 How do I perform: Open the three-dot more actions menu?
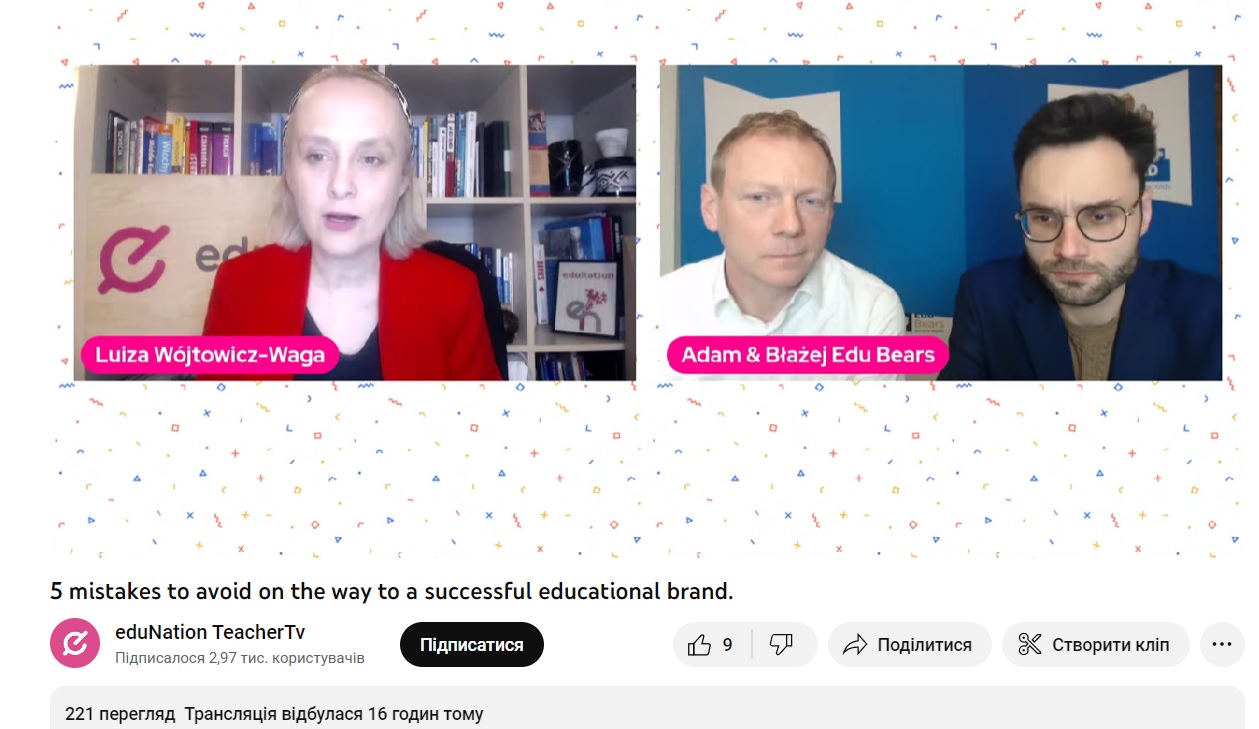(1222, 644)
